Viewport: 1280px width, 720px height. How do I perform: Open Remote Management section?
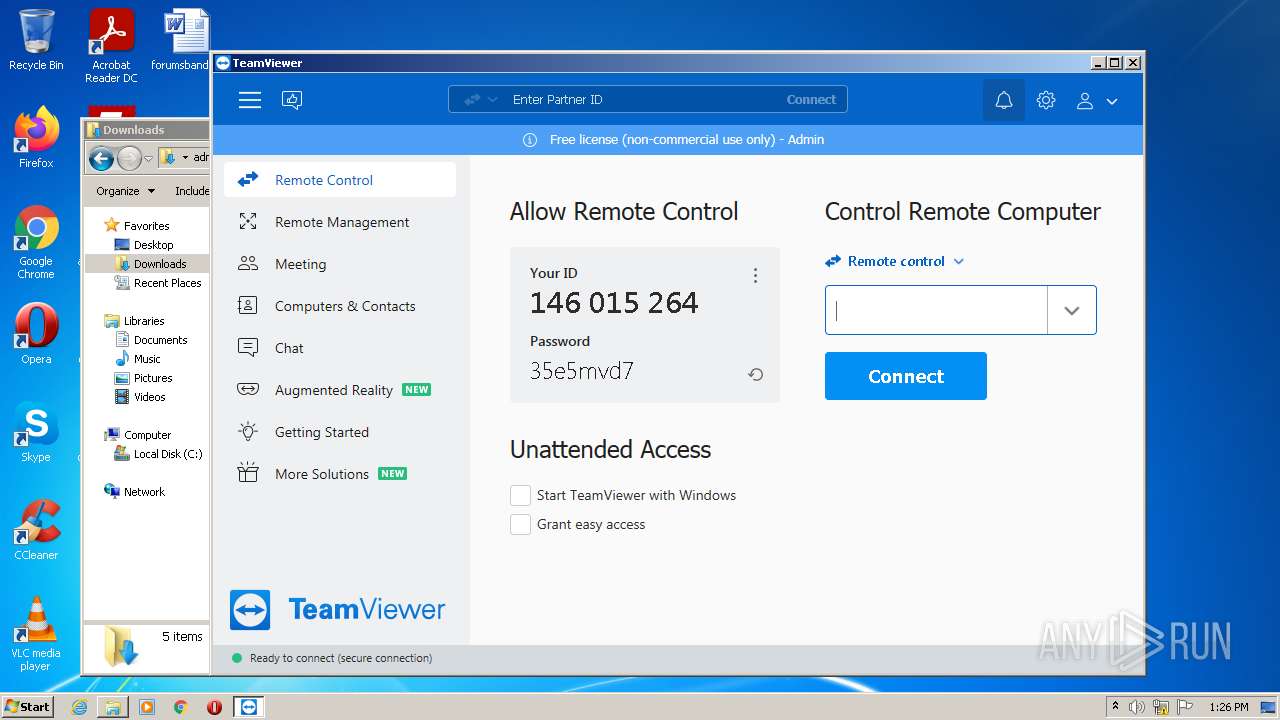[x=340, y=222]
